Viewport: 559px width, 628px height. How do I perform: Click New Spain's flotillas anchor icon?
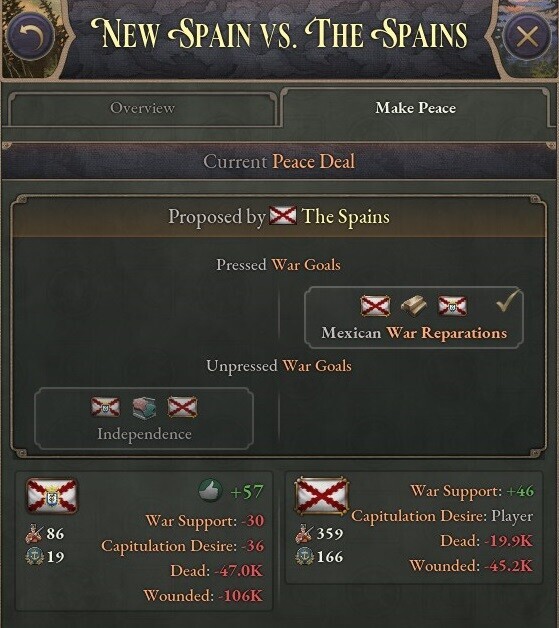34,557
